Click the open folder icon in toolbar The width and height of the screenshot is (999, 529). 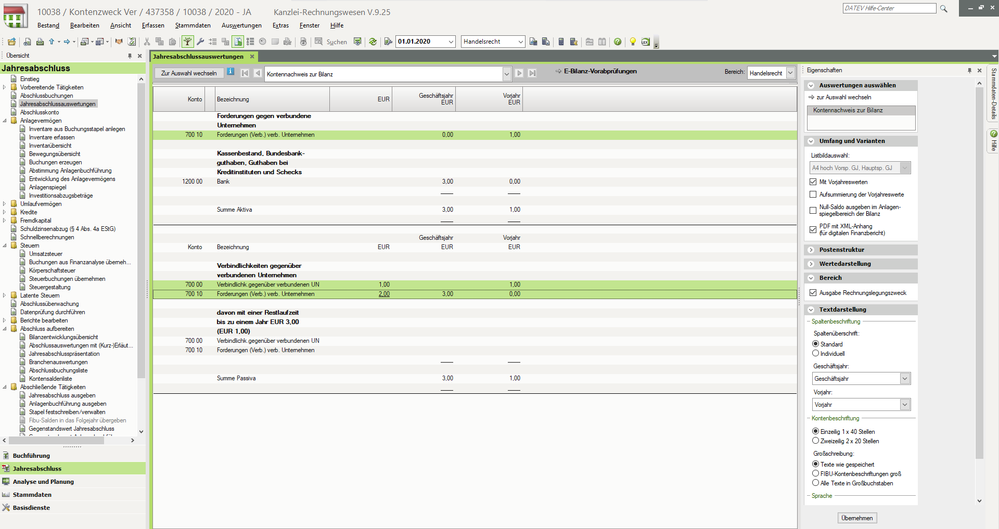[11, 41]
